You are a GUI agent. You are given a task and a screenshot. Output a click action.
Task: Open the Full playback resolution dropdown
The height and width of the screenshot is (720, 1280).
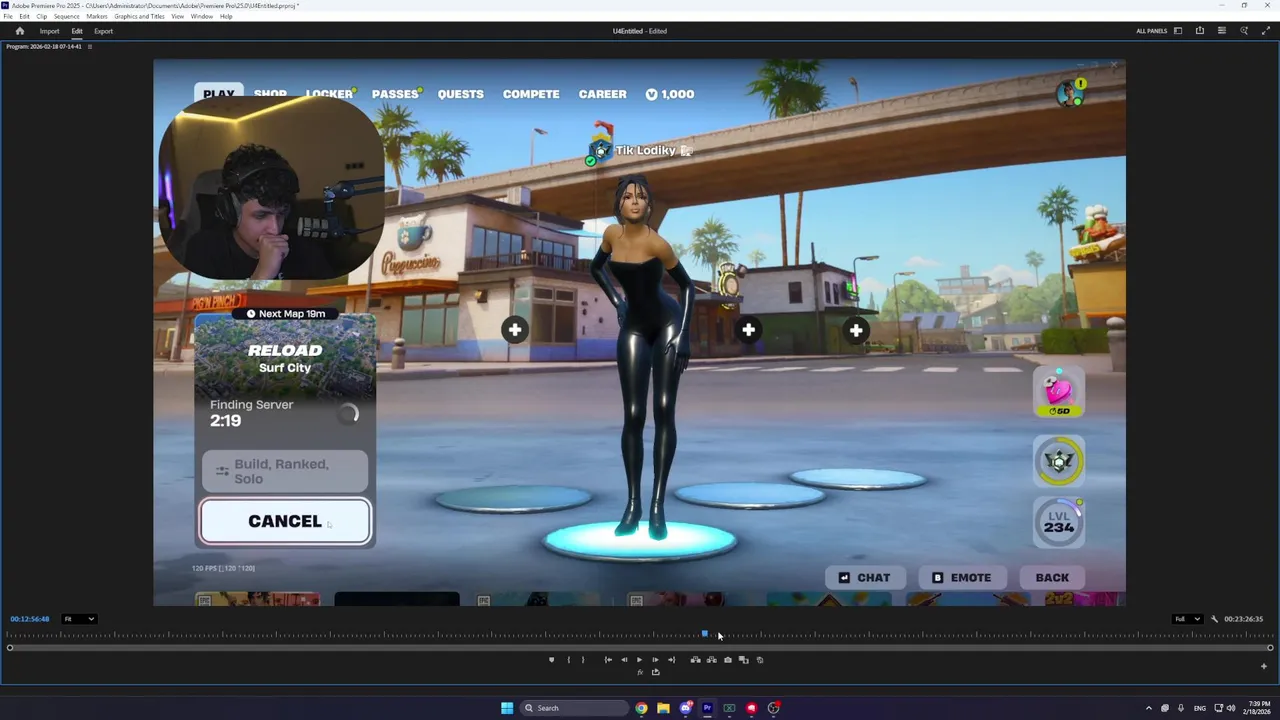(x=1188, y=619)
